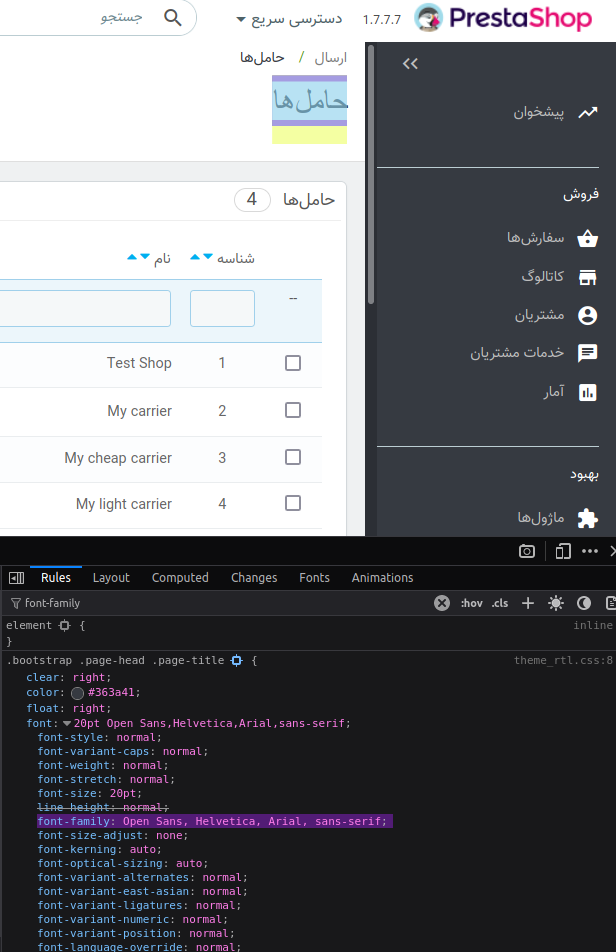616x952 pixels.
Task: Open the Customers menu item
Action: pyautogui.click(x=540, y=315)
